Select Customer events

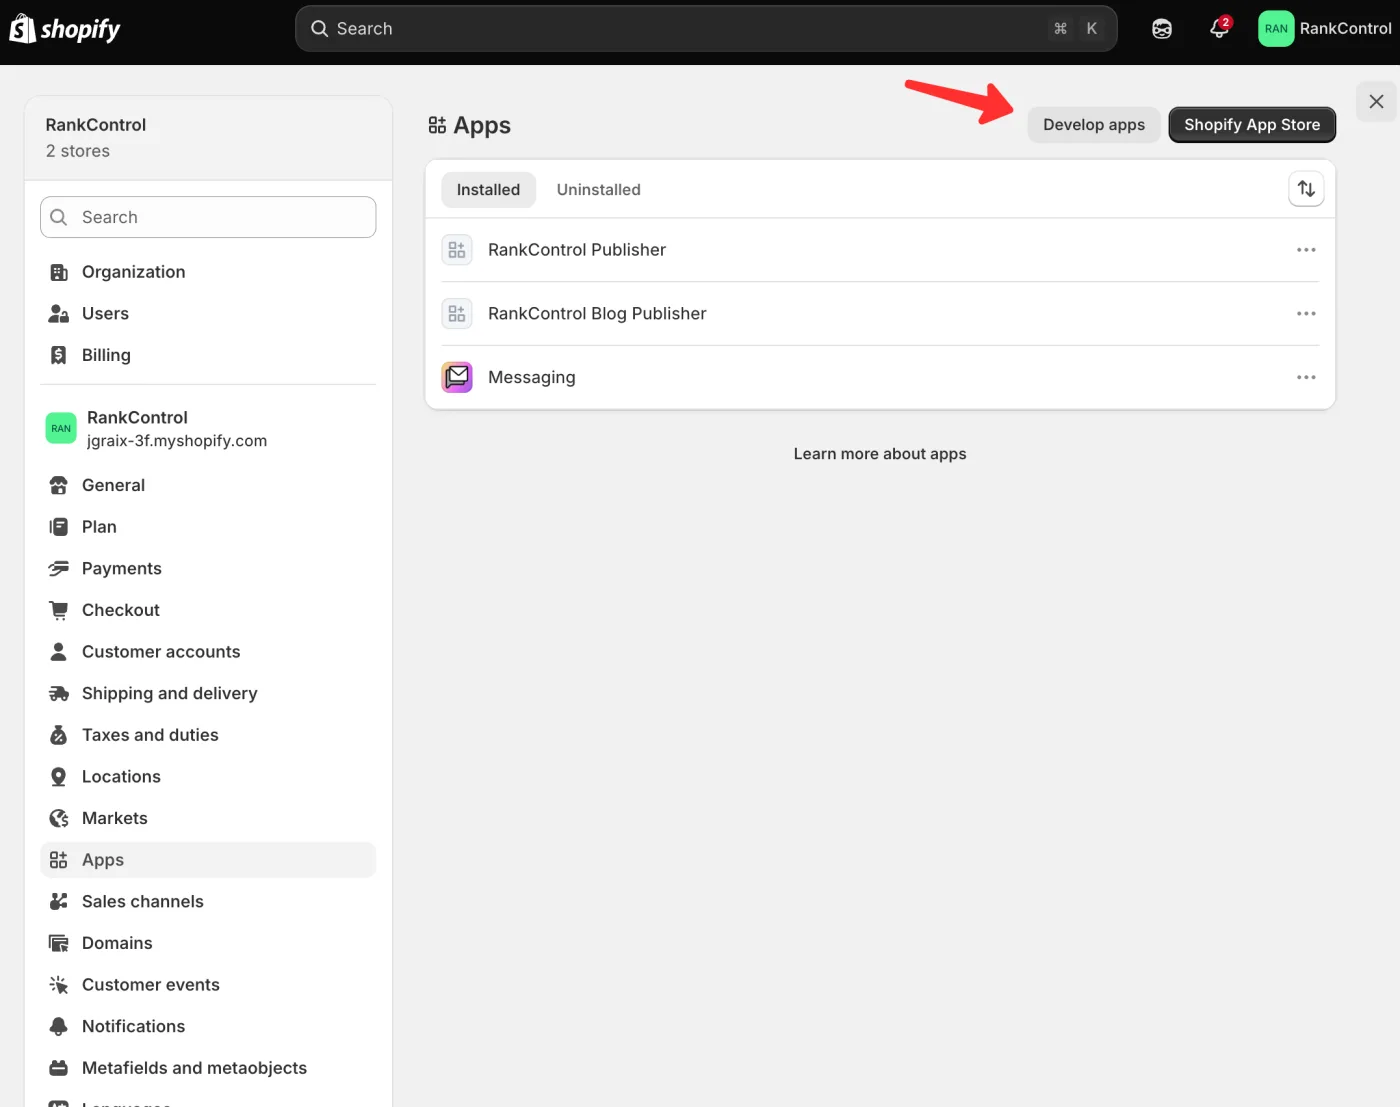[x=208, y=985]
